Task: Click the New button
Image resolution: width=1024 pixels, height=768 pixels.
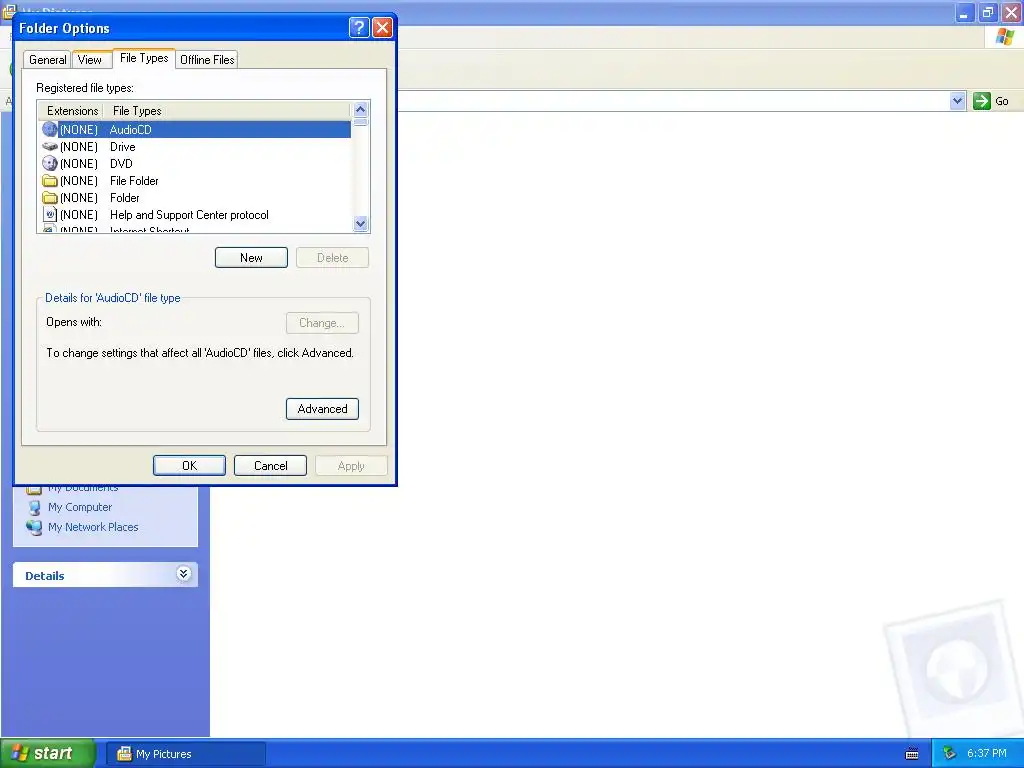Action: (251, 257)
